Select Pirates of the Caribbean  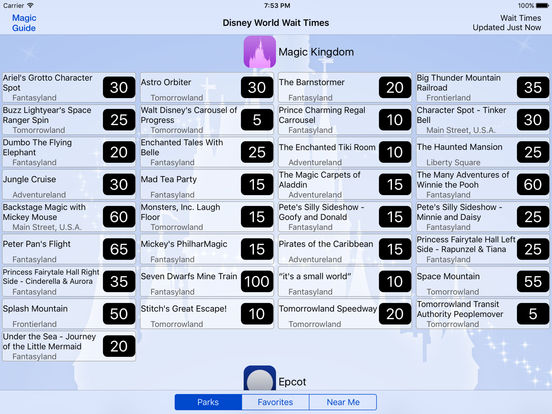pos(345,249)
